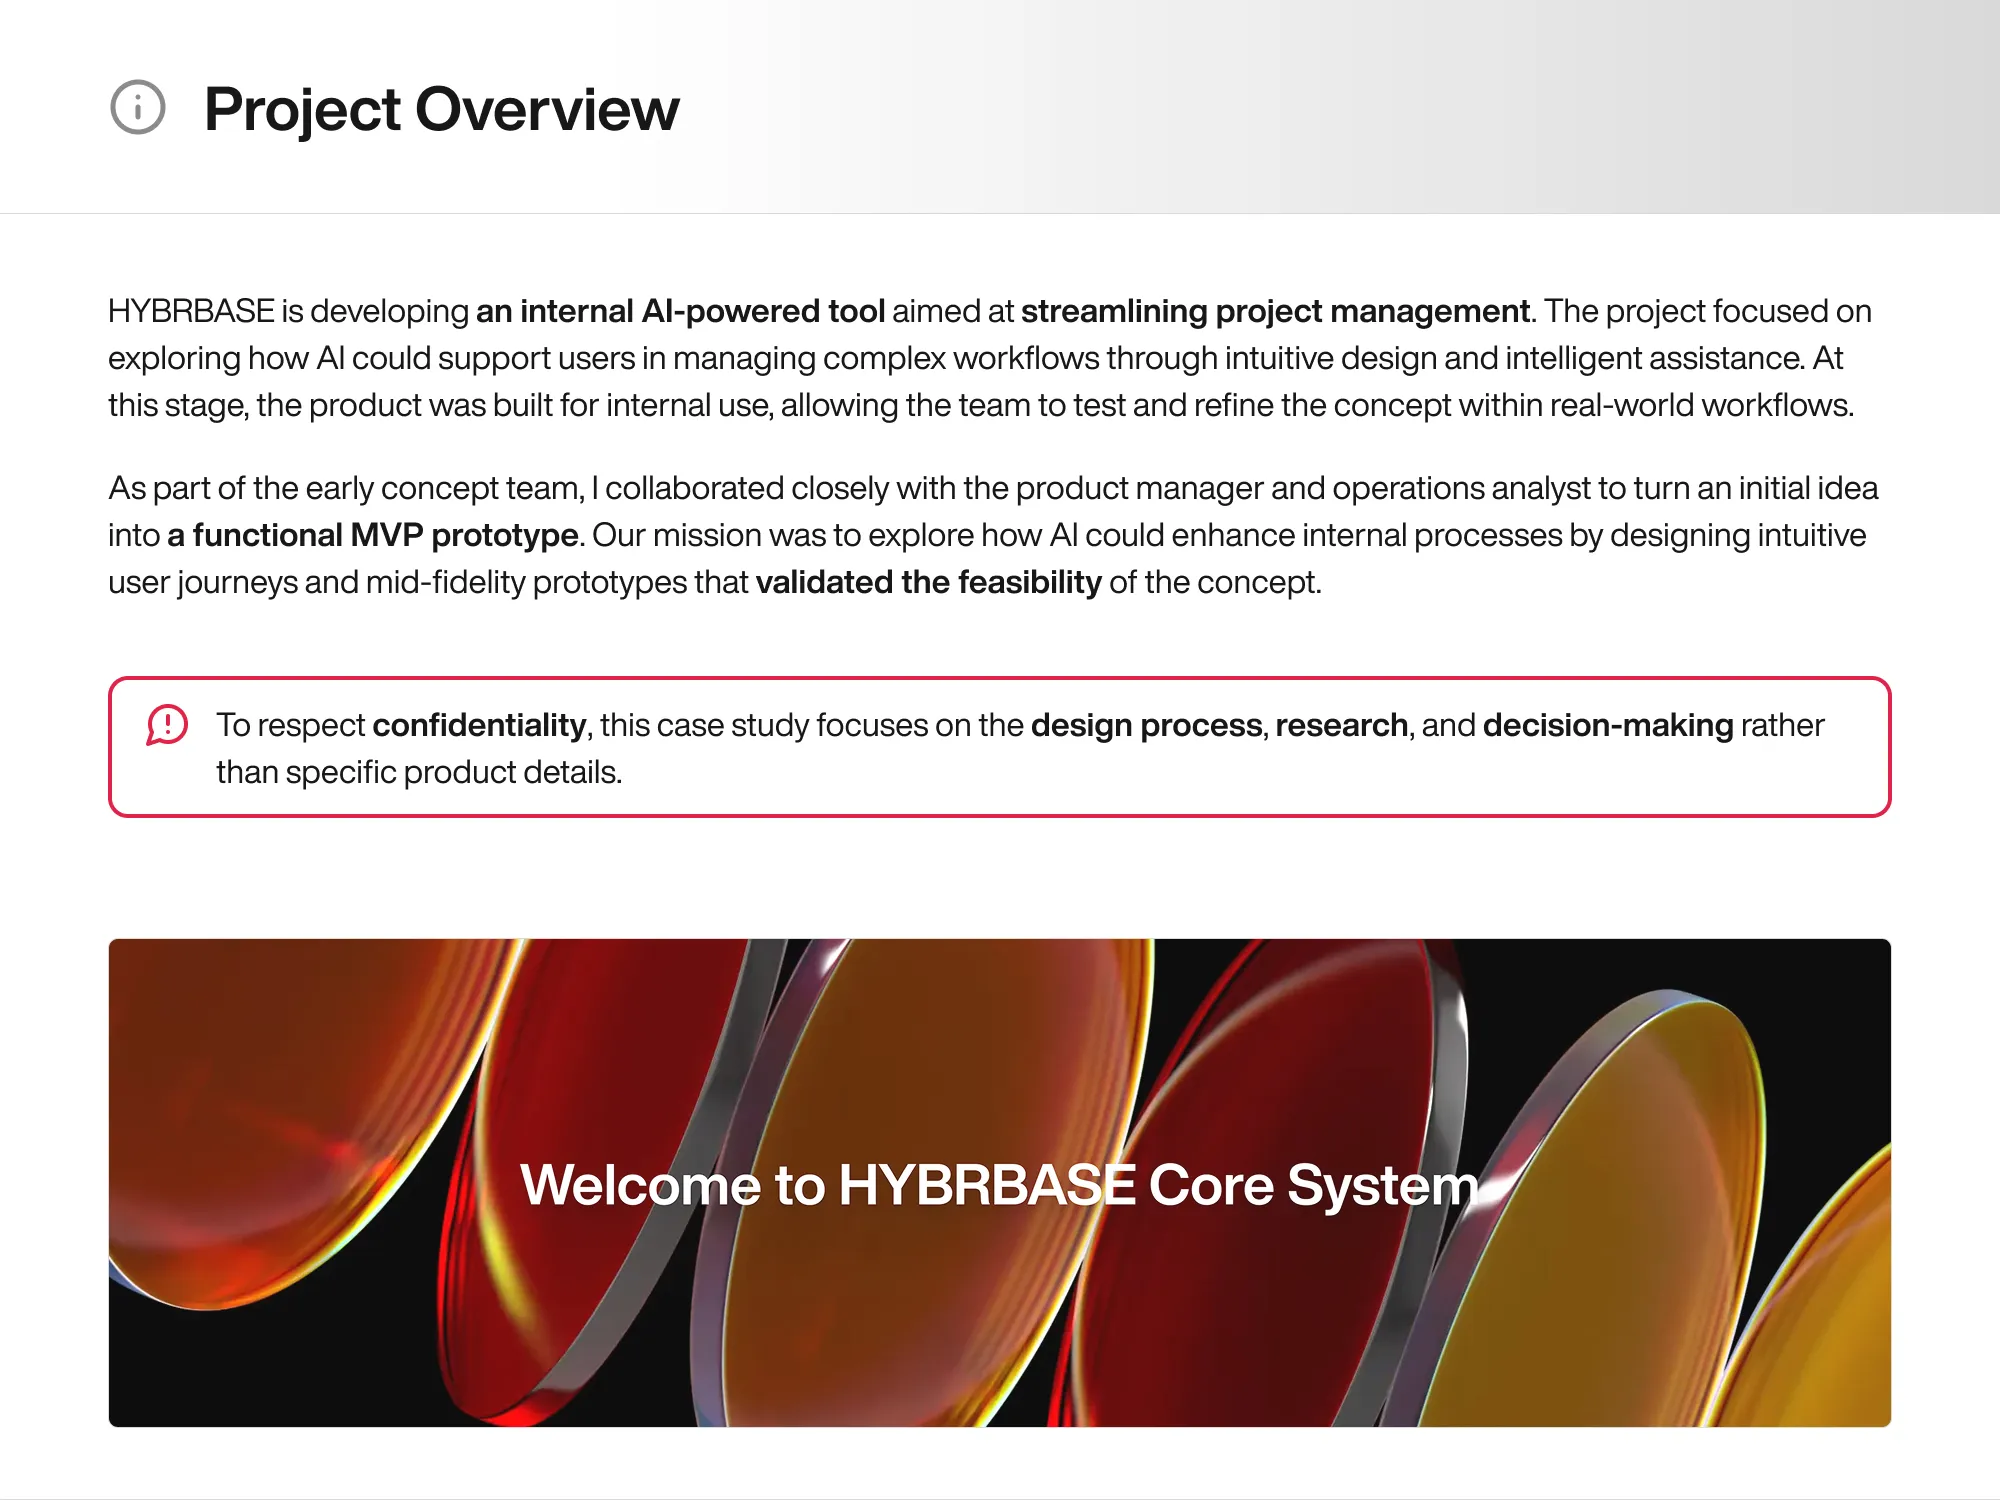Click the bold word 'research' in the callout
The width and height of the screenshot is (2000, 1500).
(x=1341, y=725)
